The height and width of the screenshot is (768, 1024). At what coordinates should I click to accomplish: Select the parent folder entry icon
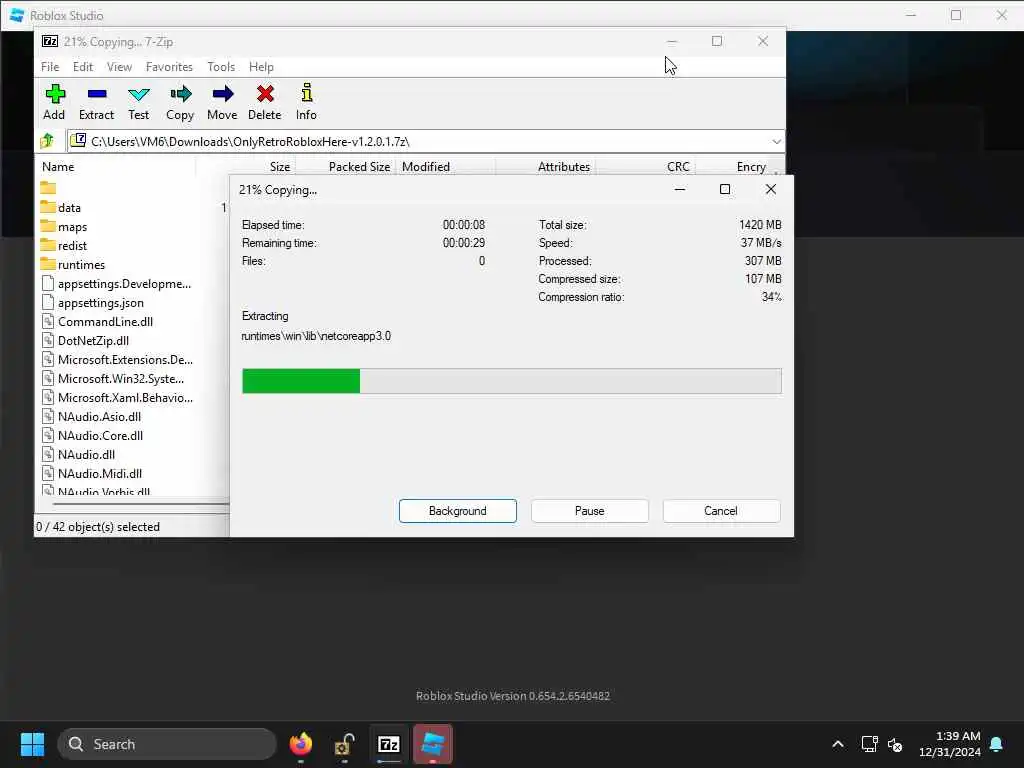point(48,188)
